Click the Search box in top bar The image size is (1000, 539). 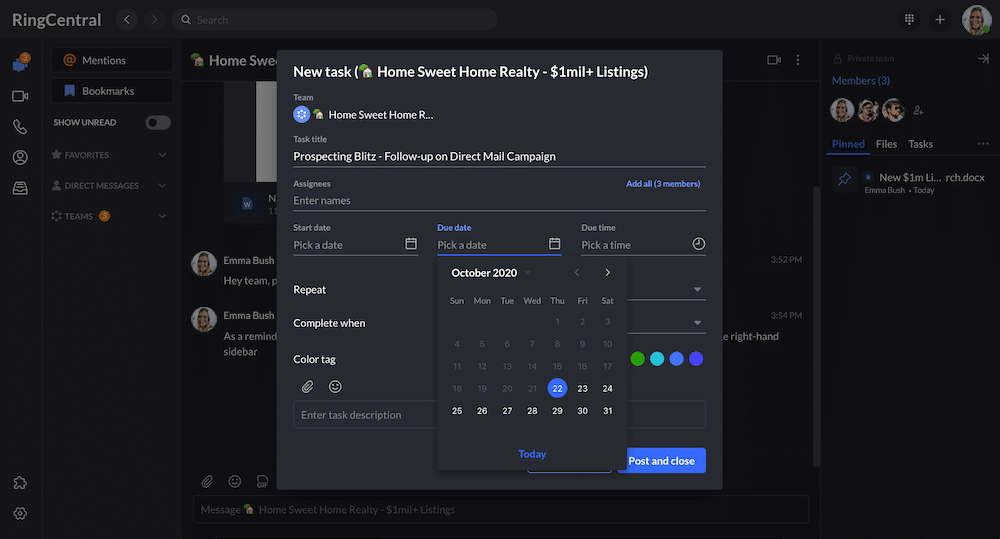[x=334, y=20]
